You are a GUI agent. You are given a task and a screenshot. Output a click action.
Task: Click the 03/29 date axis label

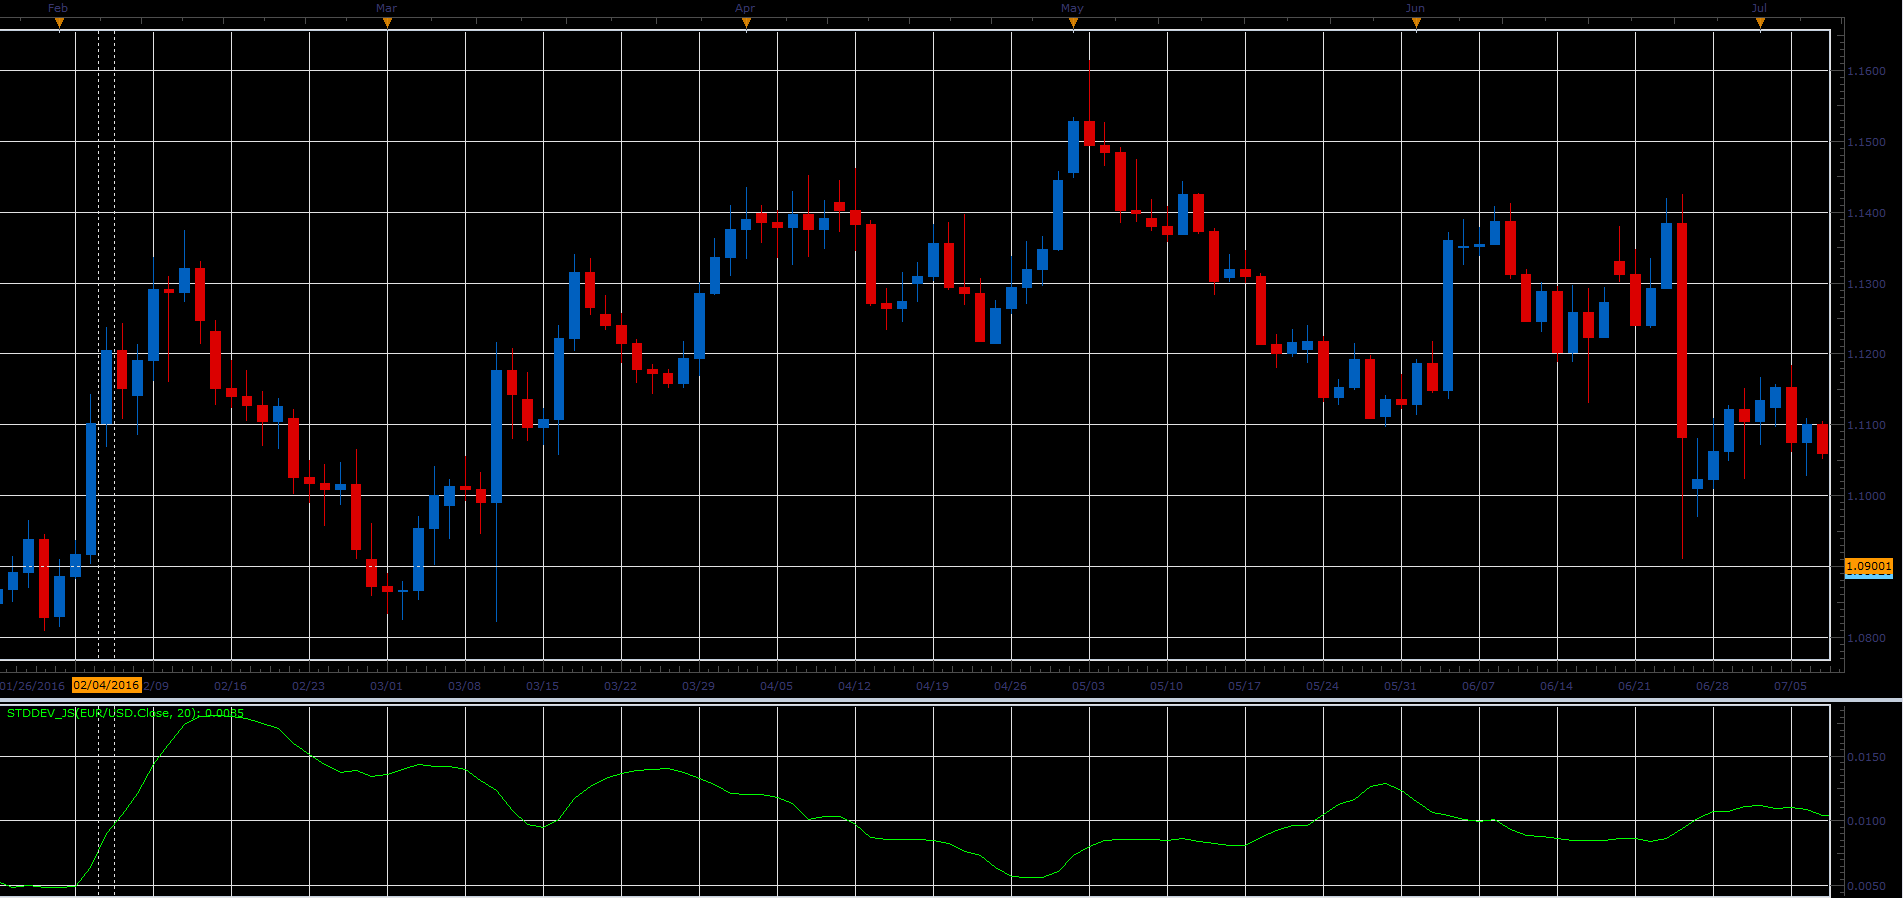point(698,686)
